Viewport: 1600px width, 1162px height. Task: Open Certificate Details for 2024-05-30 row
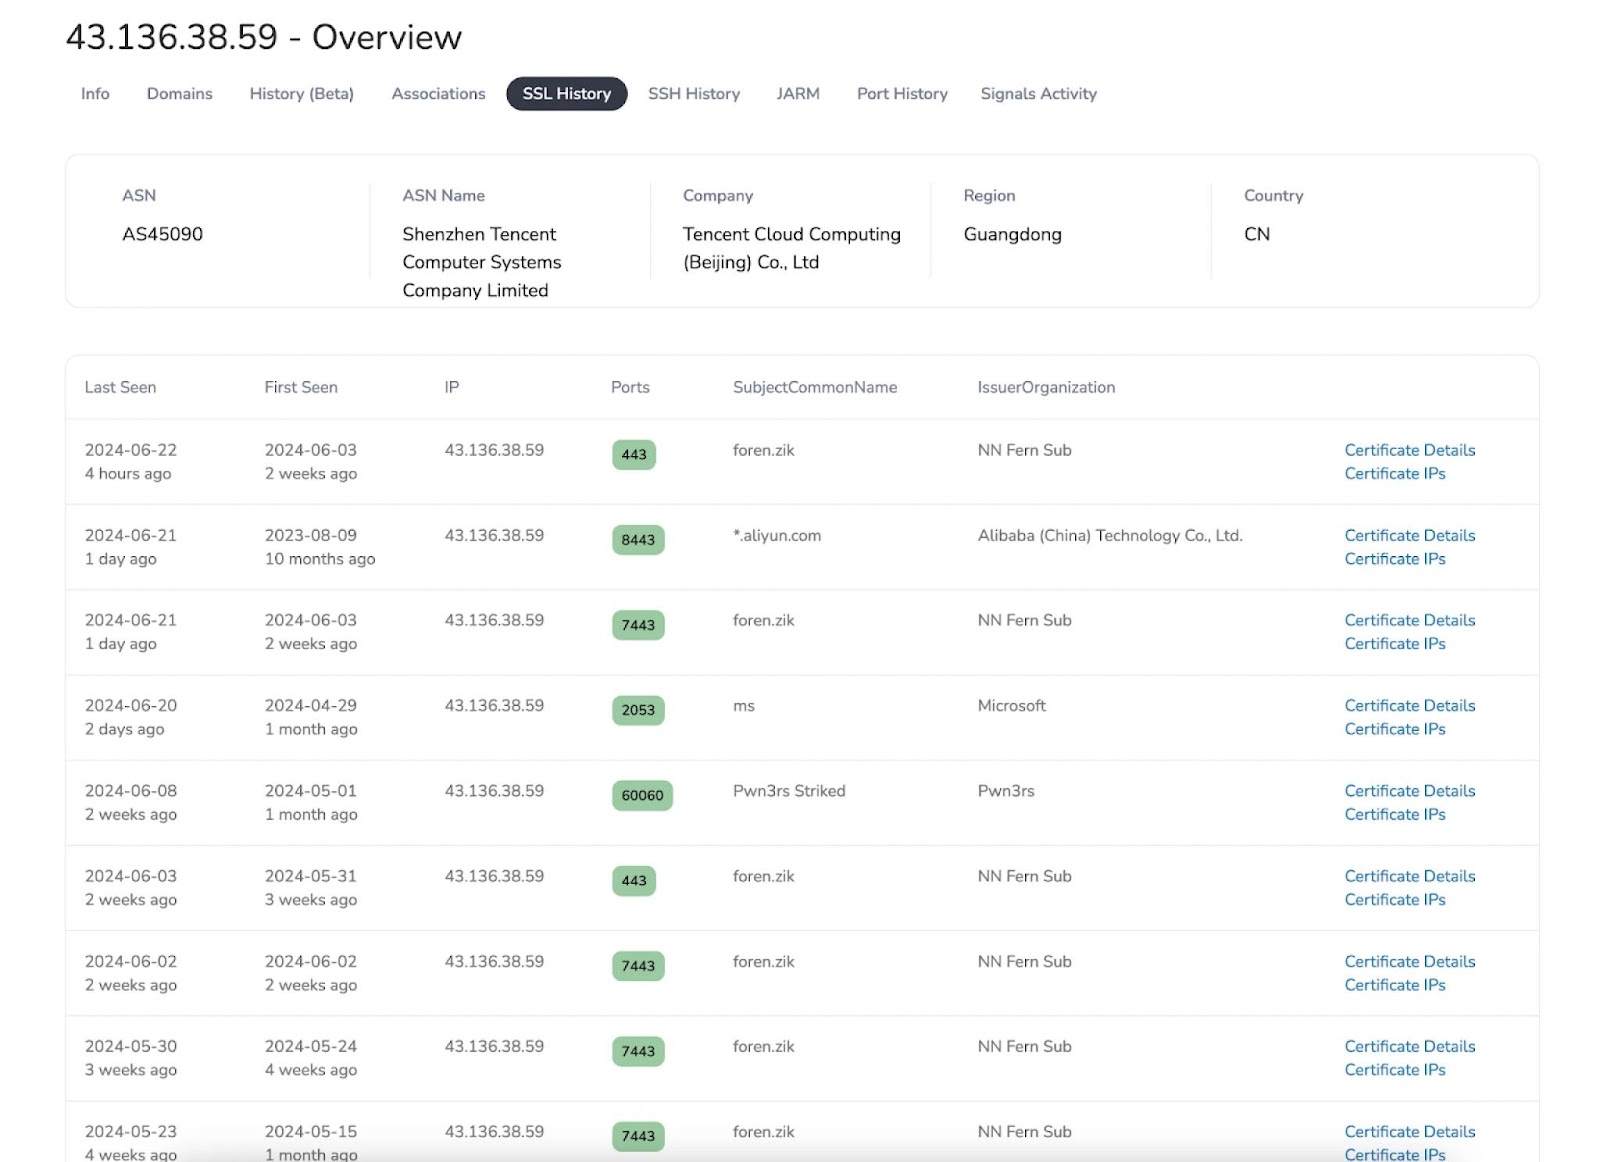(x=1410, y=1046)
